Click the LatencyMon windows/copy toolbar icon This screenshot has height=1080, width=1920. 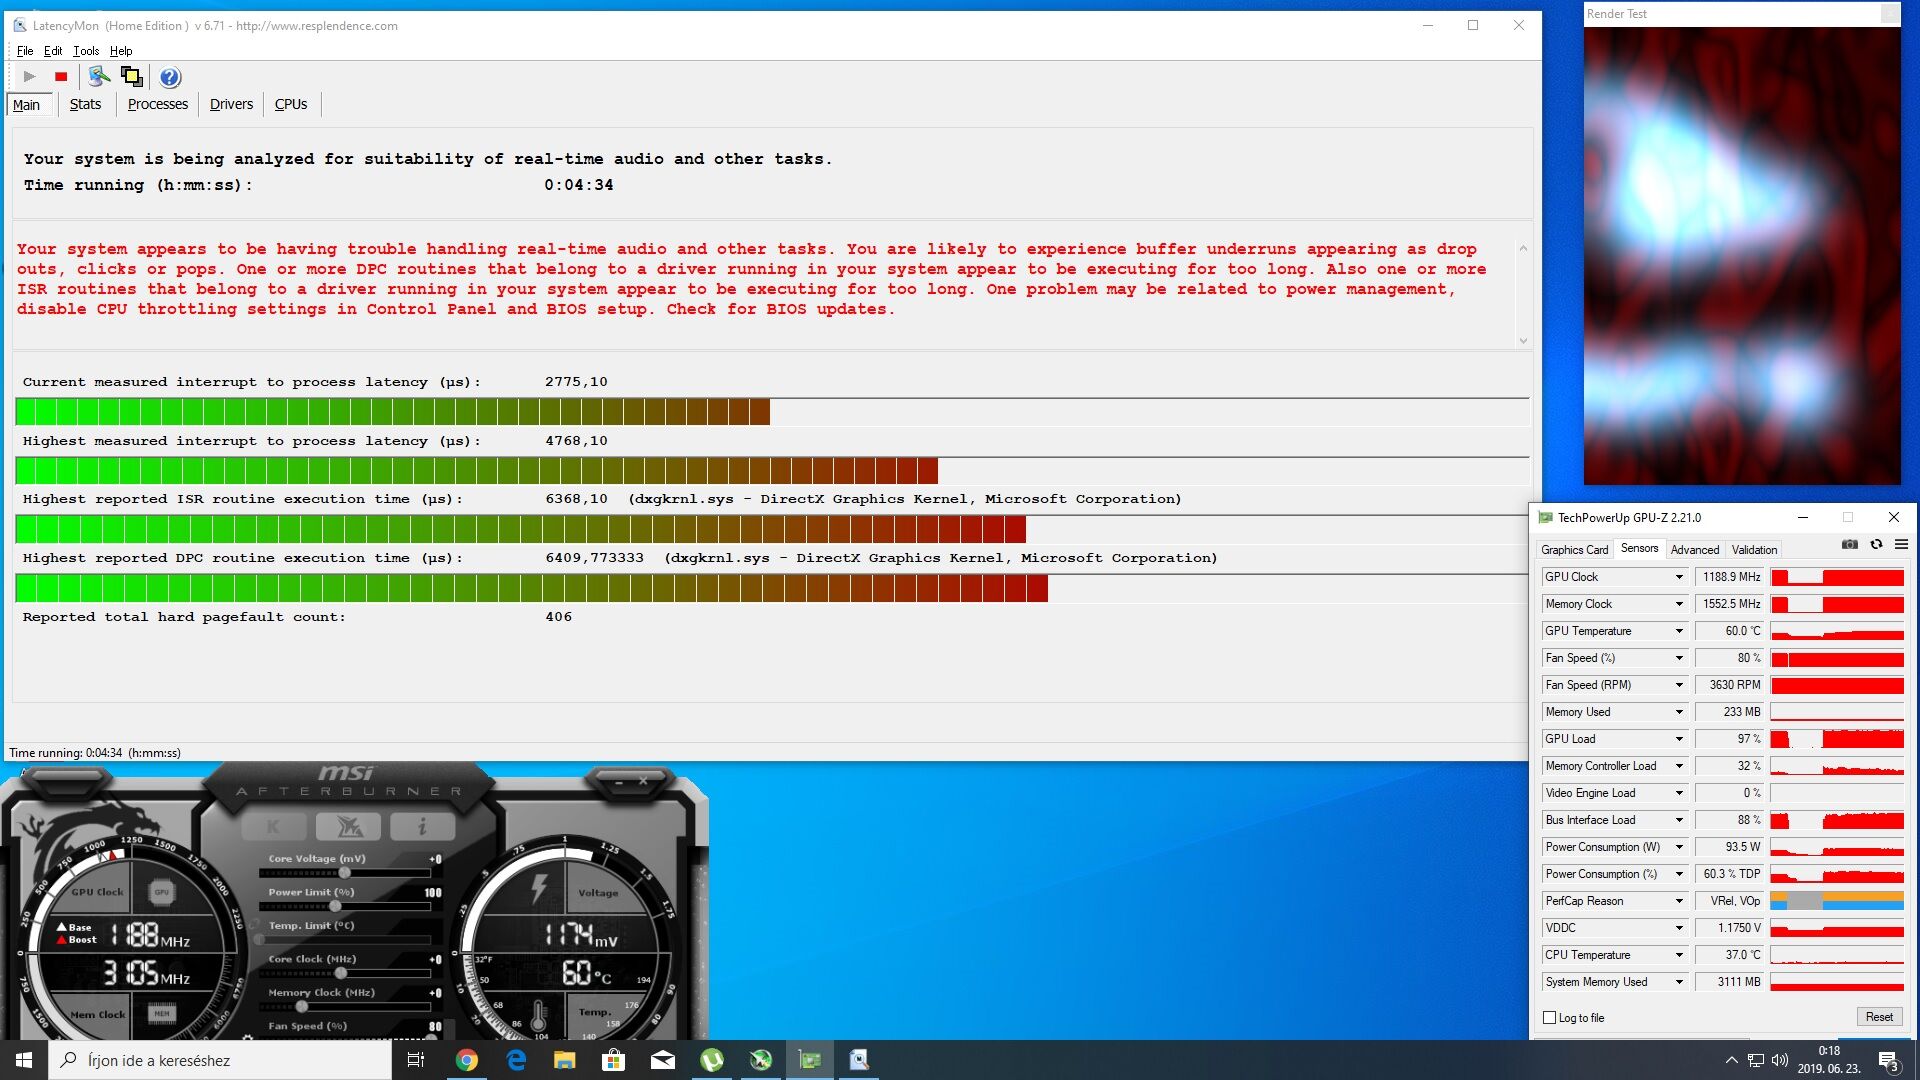132,76
